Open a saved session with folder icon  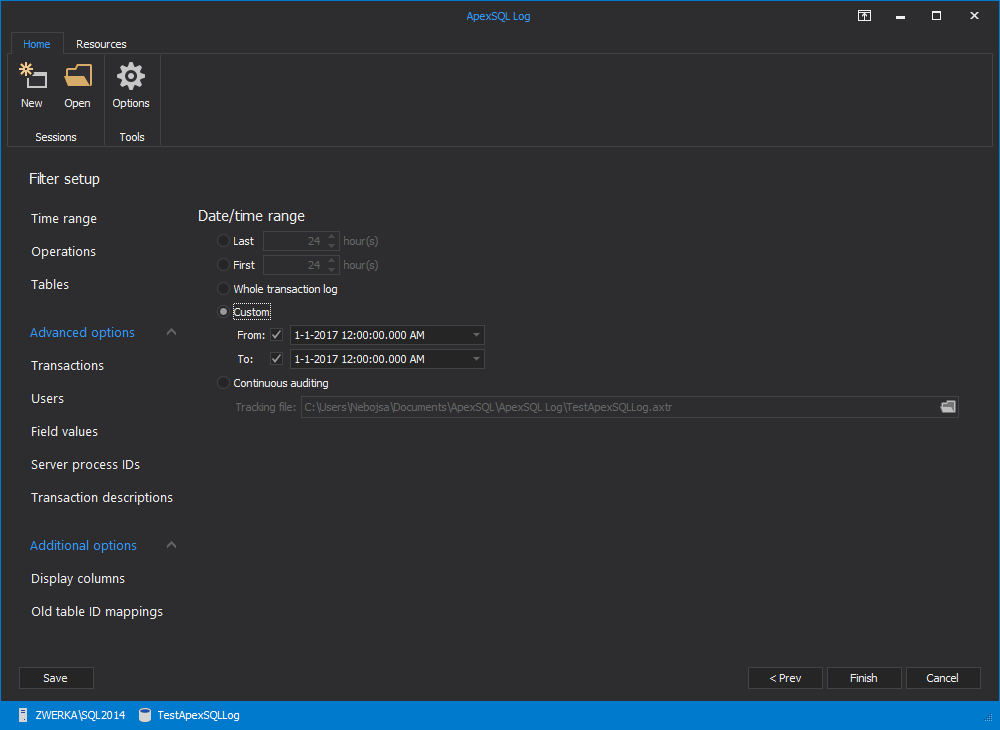point(77,86)
